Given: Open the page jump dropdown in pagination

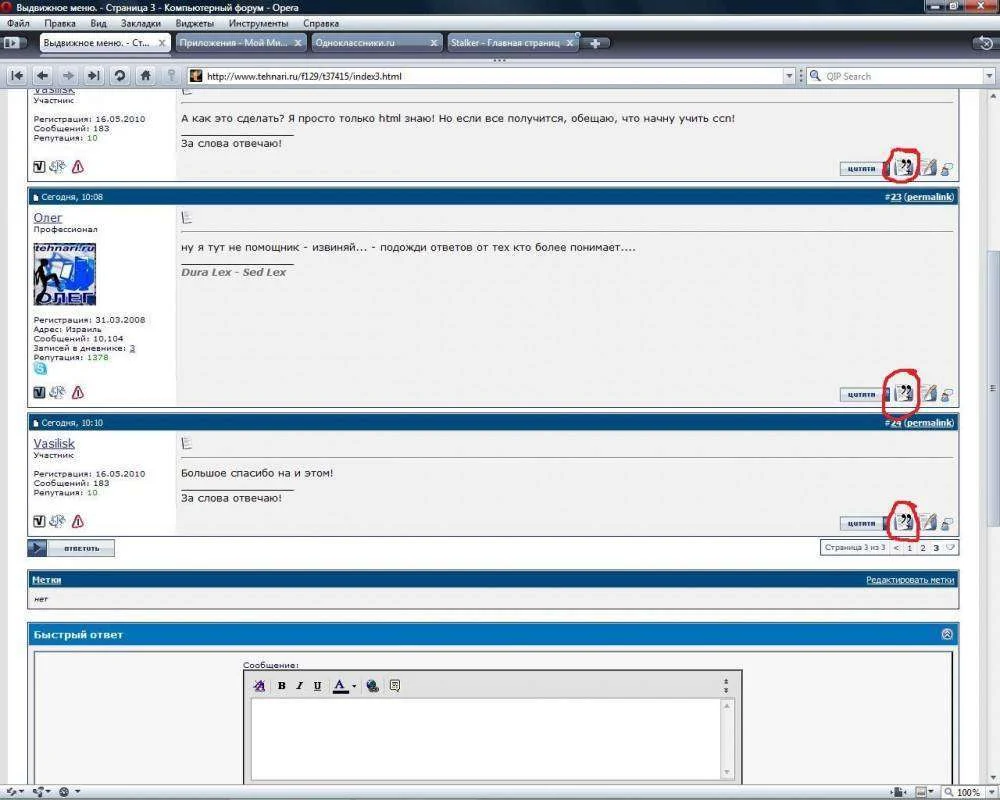Looking at the screenshot, I should coord(950,547).
